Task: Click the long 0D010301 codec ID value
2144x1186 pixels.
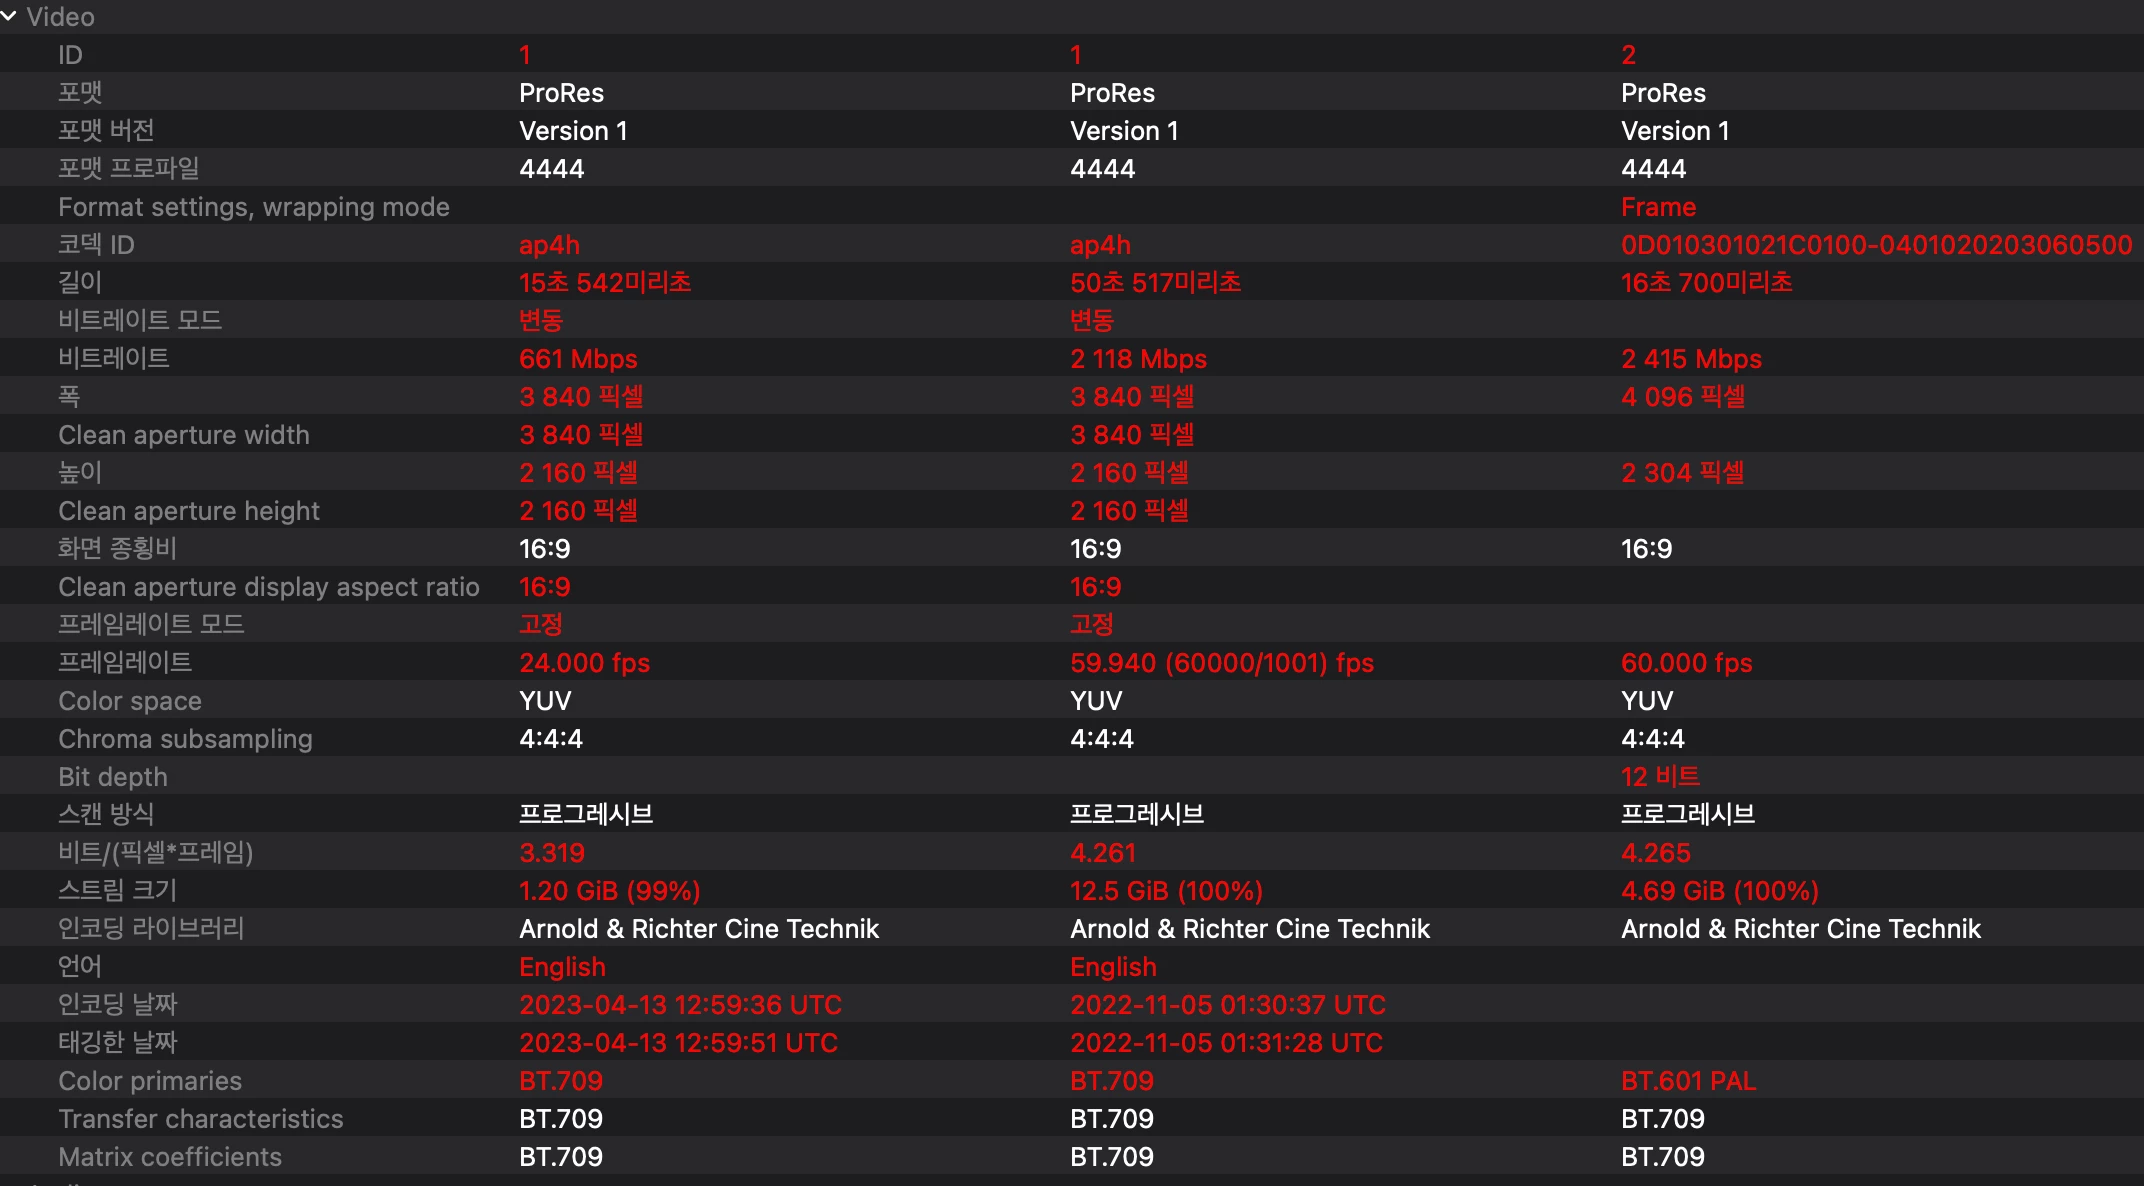Action: click(x=1876, y=245)
